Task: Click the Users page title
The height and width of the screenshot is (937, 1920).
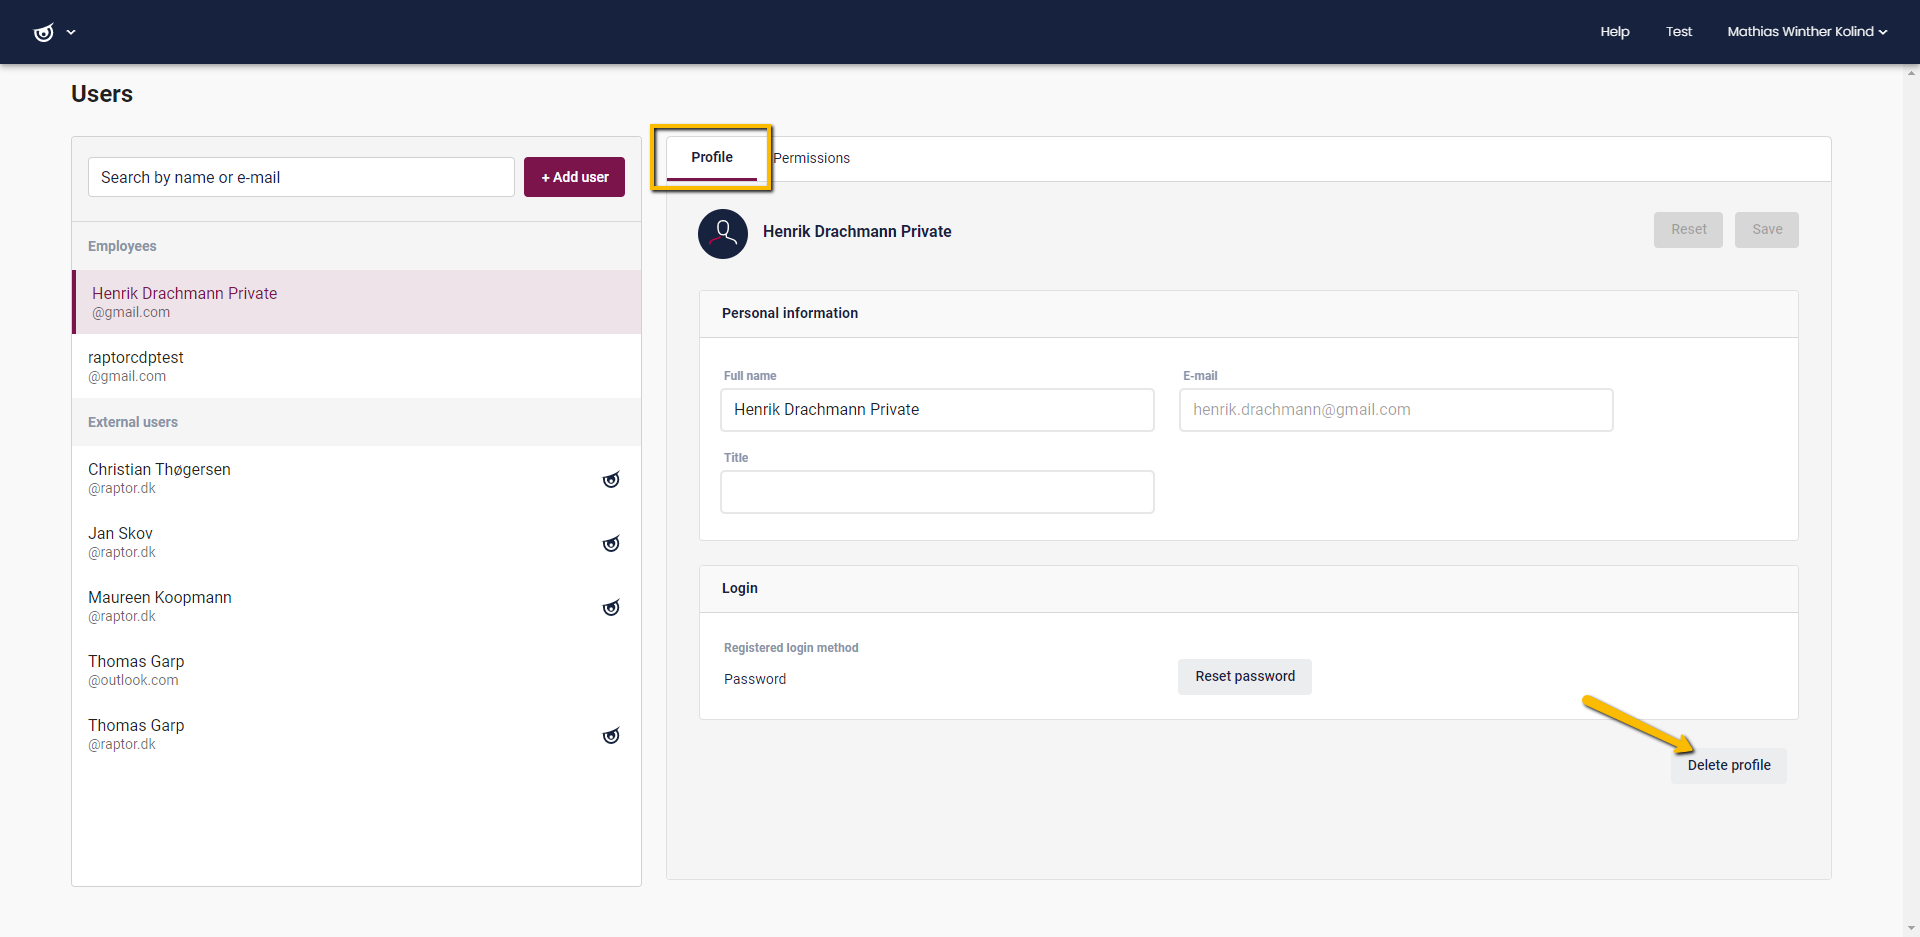Action: click(x=102, y=94)
